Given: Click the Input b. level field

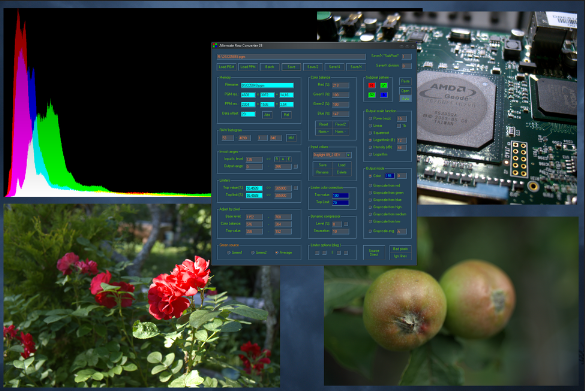Looking at the screenshot, I should coord(254,159).
